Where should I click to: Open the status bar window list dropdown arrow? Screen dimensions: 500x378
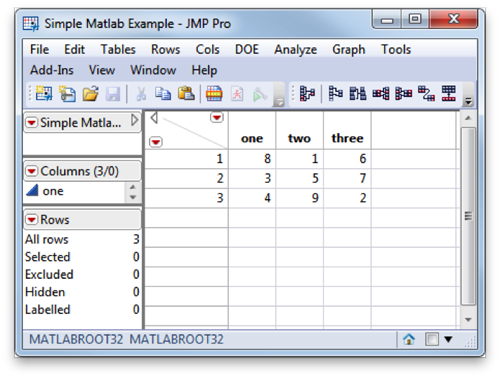[x=448, y=339]
